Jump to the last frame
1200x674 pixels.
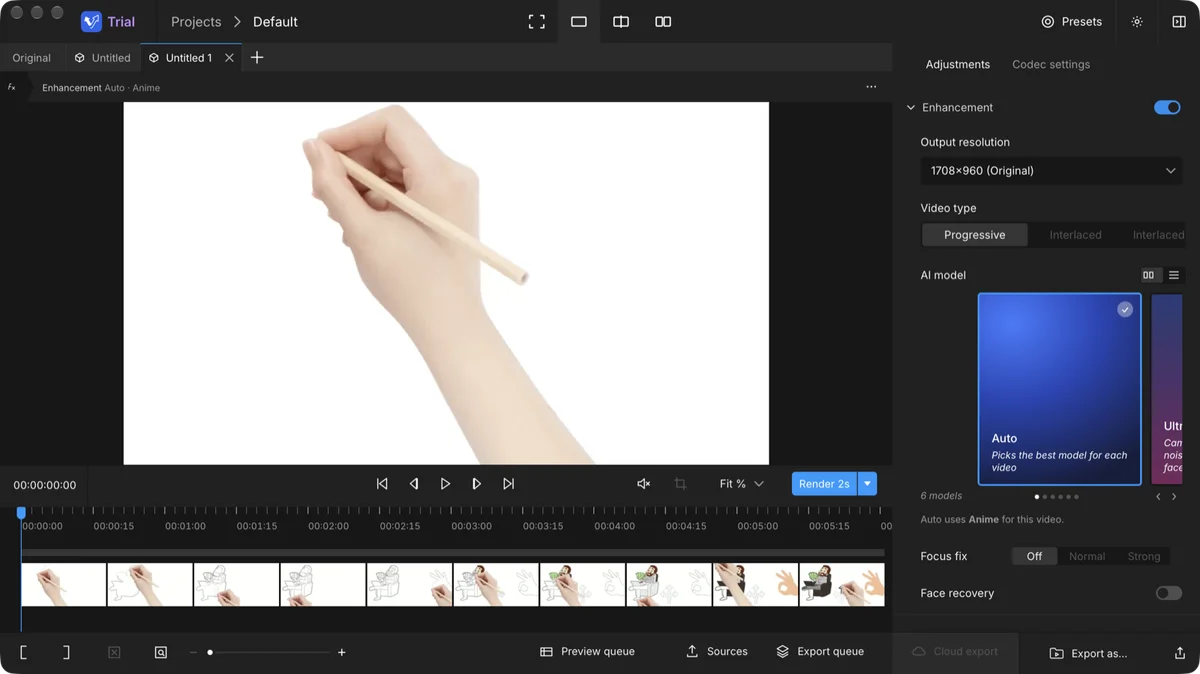(x=509, y=484)
